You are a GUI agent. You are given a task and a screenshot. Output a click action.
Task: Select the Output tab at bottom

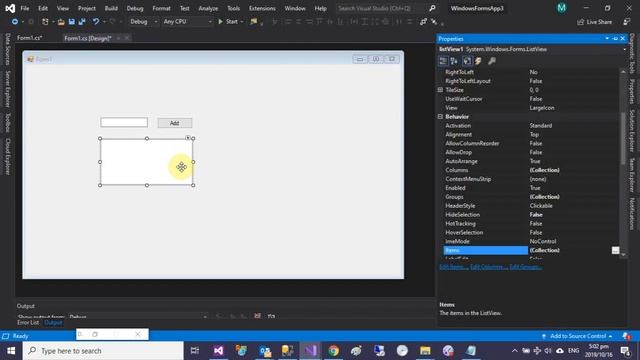point(53,322)
